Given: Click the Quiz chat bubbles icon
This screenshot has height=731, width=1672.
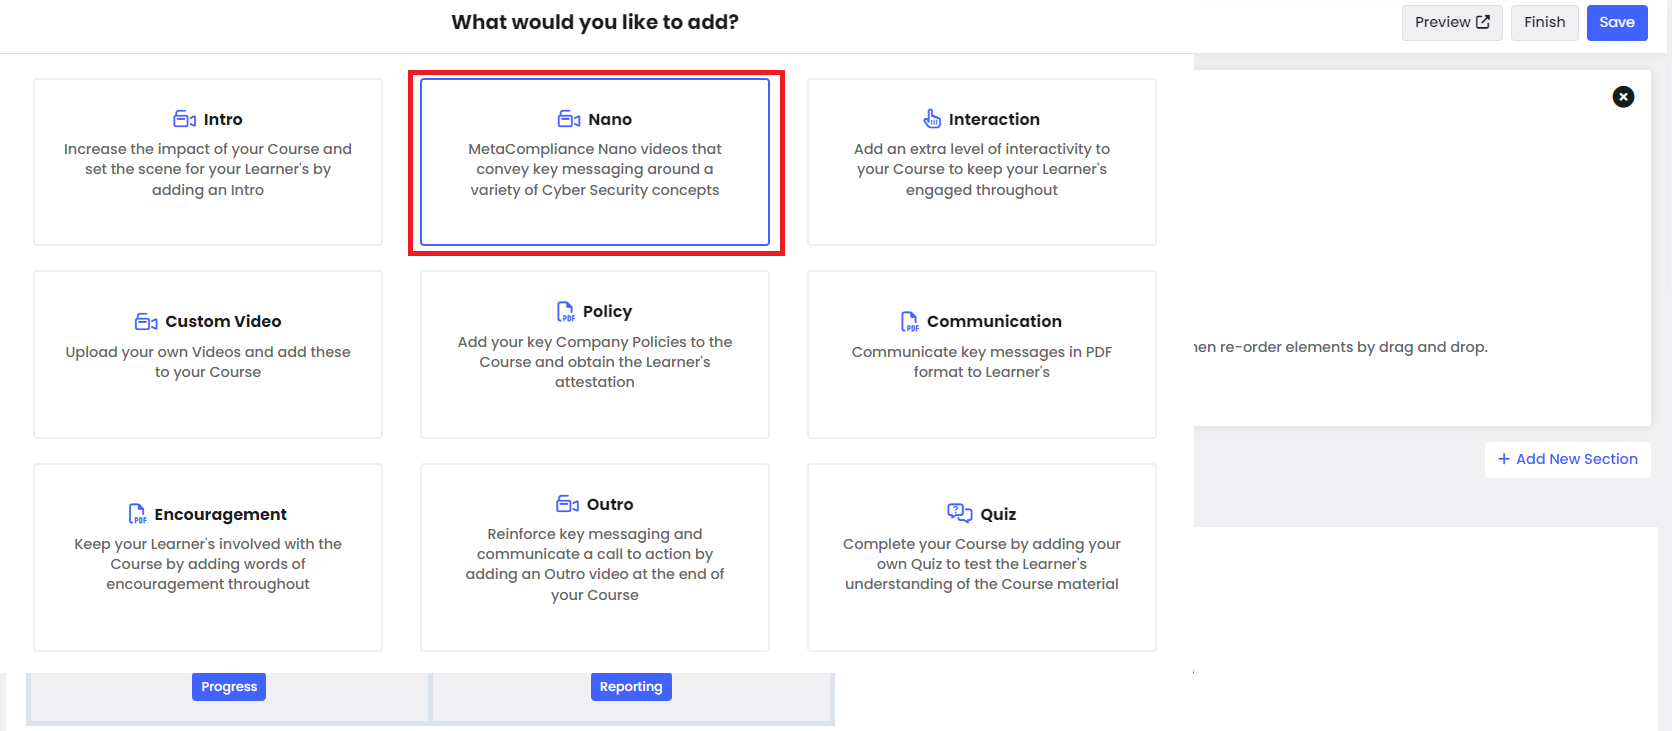Looking at the screenshot, I should [960, 513].
